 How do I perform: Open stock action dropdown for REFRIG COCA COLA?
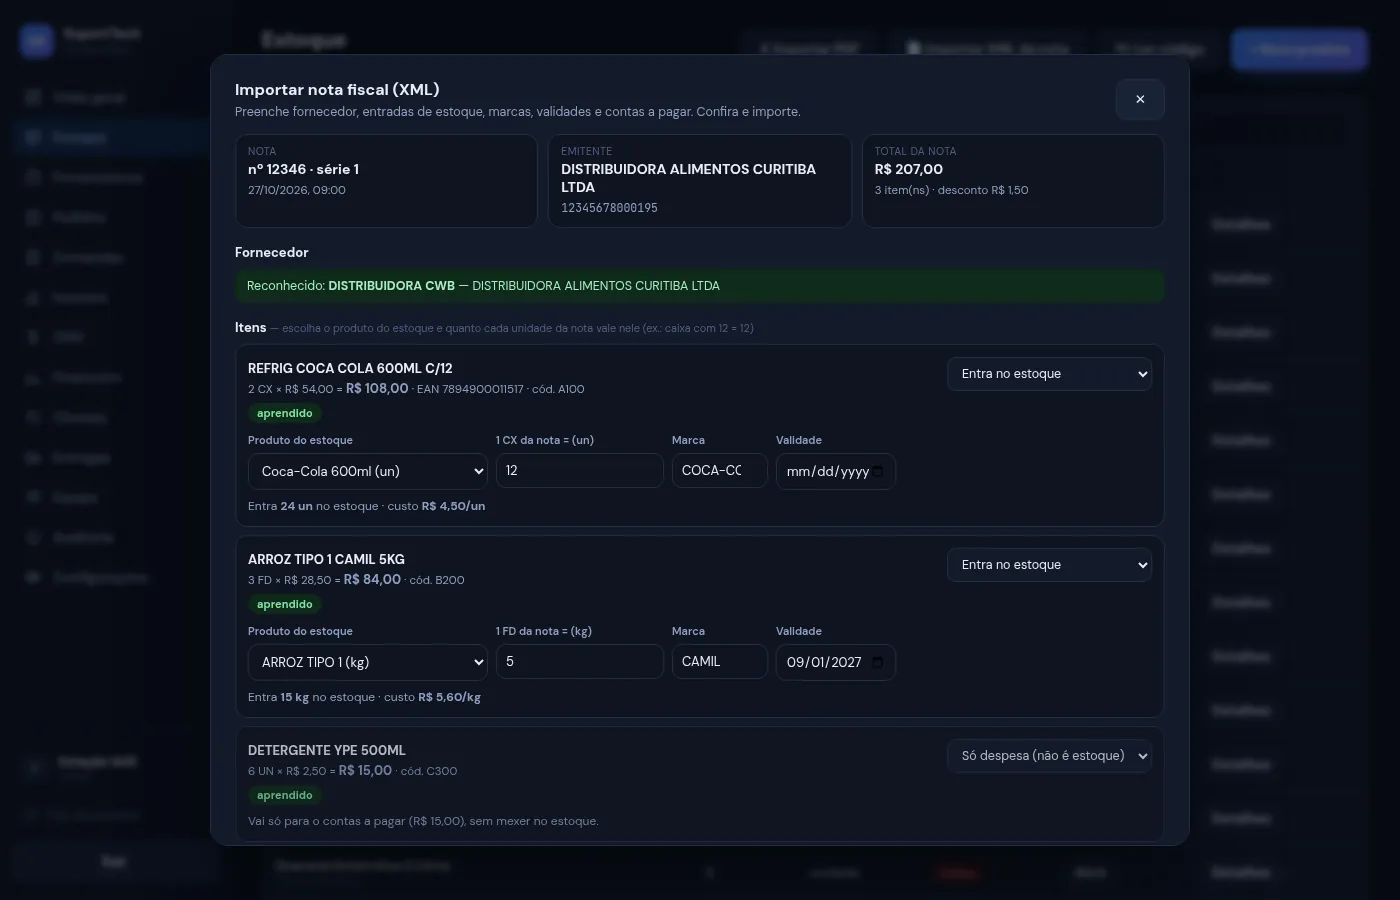coord(1049,374)
